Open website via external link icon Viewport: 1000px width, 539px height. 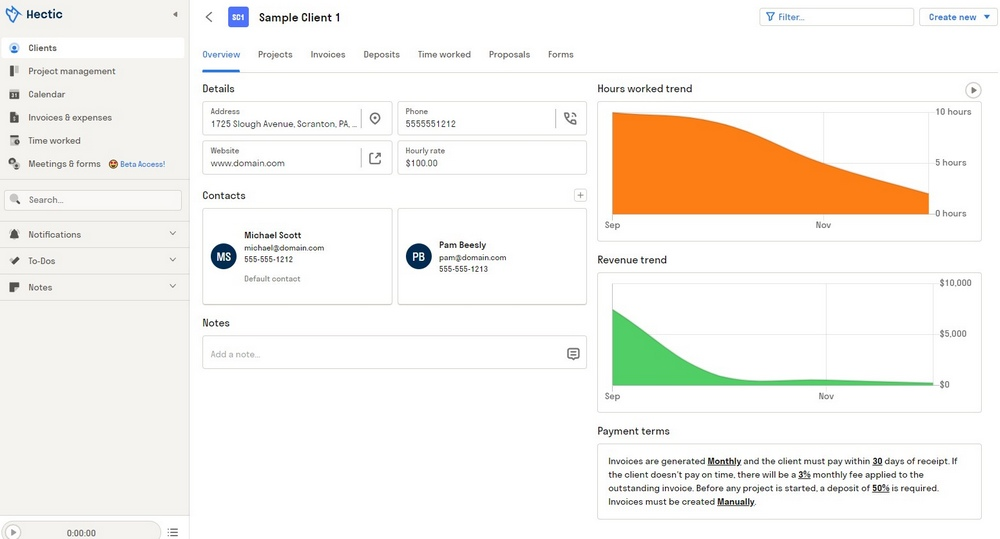tap(375, 158)
